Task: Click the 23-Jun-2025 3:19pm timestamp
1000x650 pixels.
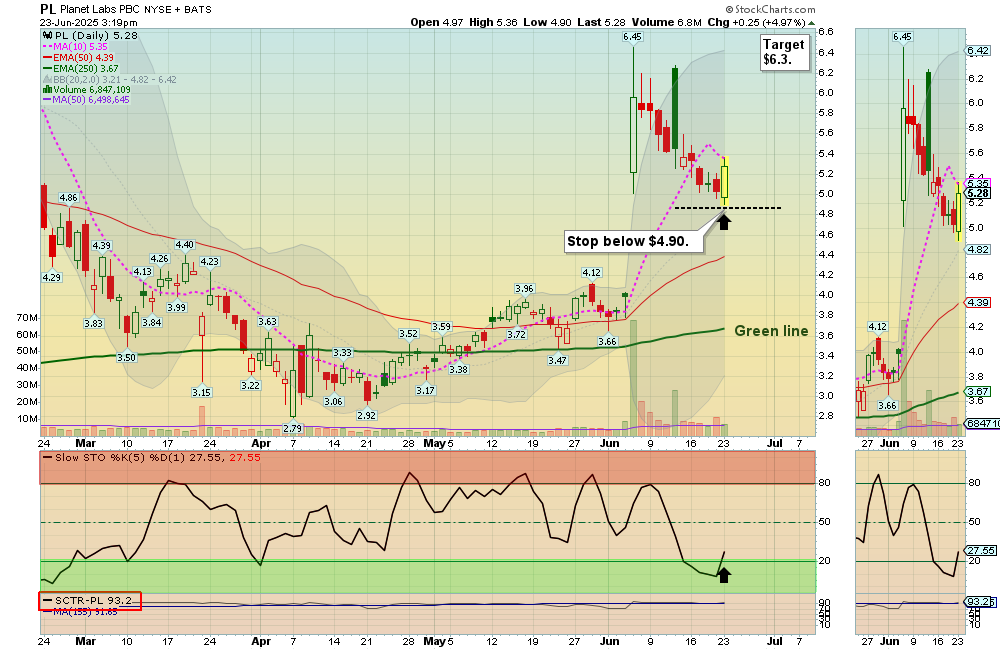Action: coord(89,22)
